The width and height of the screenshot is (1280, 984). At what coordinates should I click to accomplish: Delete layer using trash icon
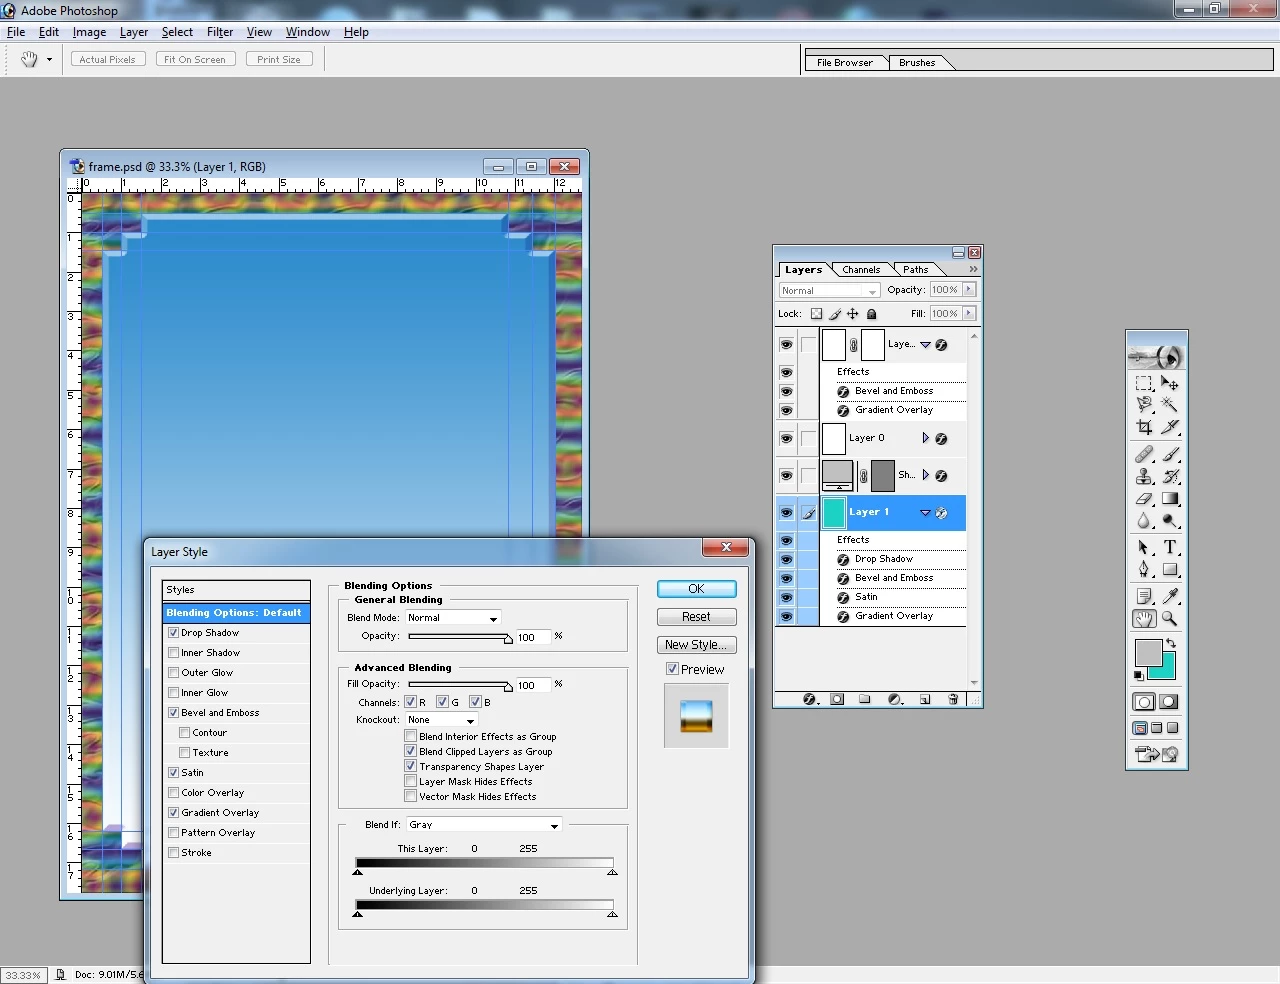click(x=953, y=699)
